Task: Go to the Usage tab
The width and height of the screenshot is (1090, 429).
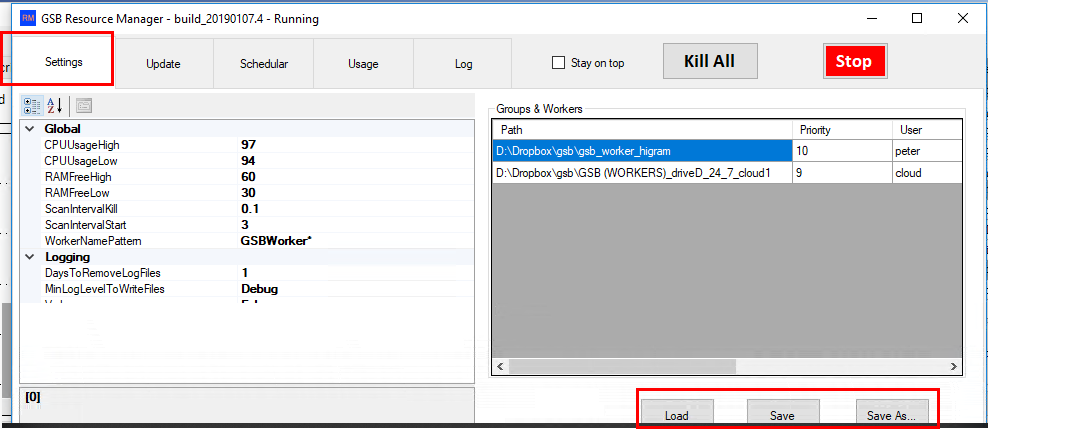Action: [363, 64]
